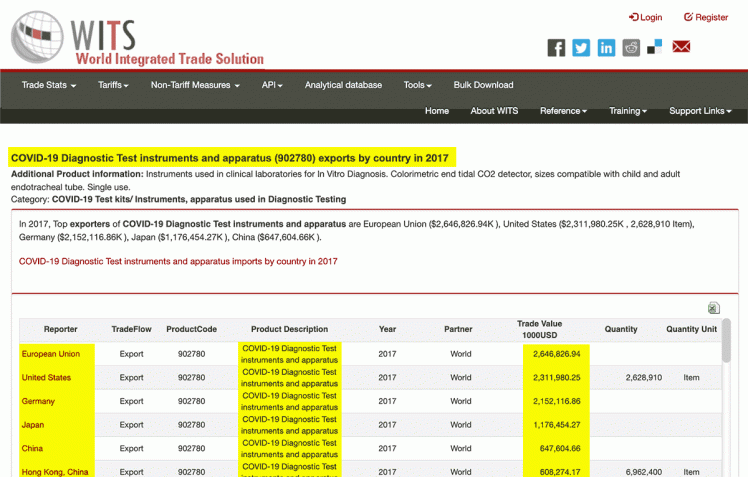The image size is (748, 477).
Task: Share page on Twitter icon
Action: point(581,48)
